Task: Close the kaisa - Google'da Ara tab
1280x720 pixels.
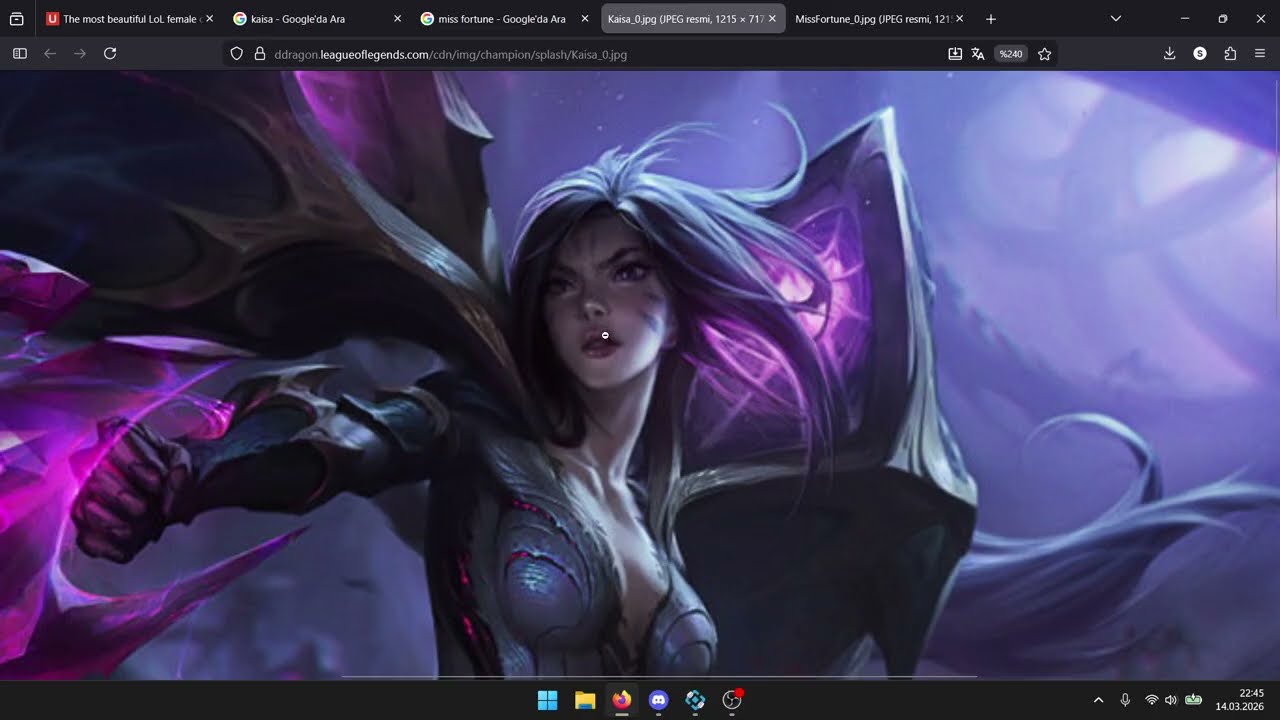Action: [x=397, y=19]
